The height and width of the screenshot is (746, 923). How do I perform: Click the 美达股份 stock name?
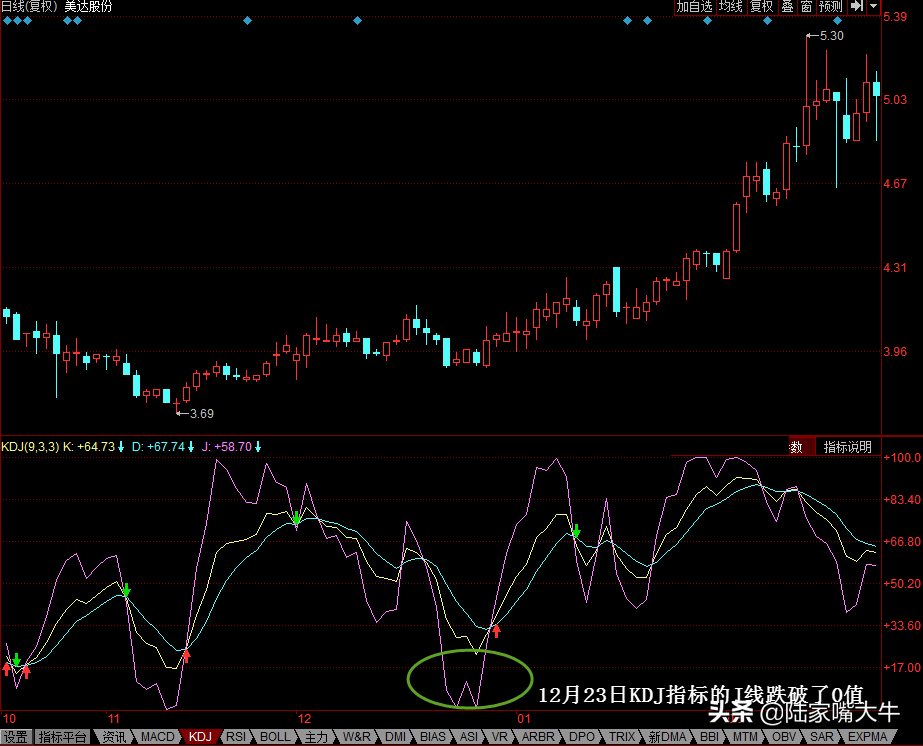pos(88,6)
